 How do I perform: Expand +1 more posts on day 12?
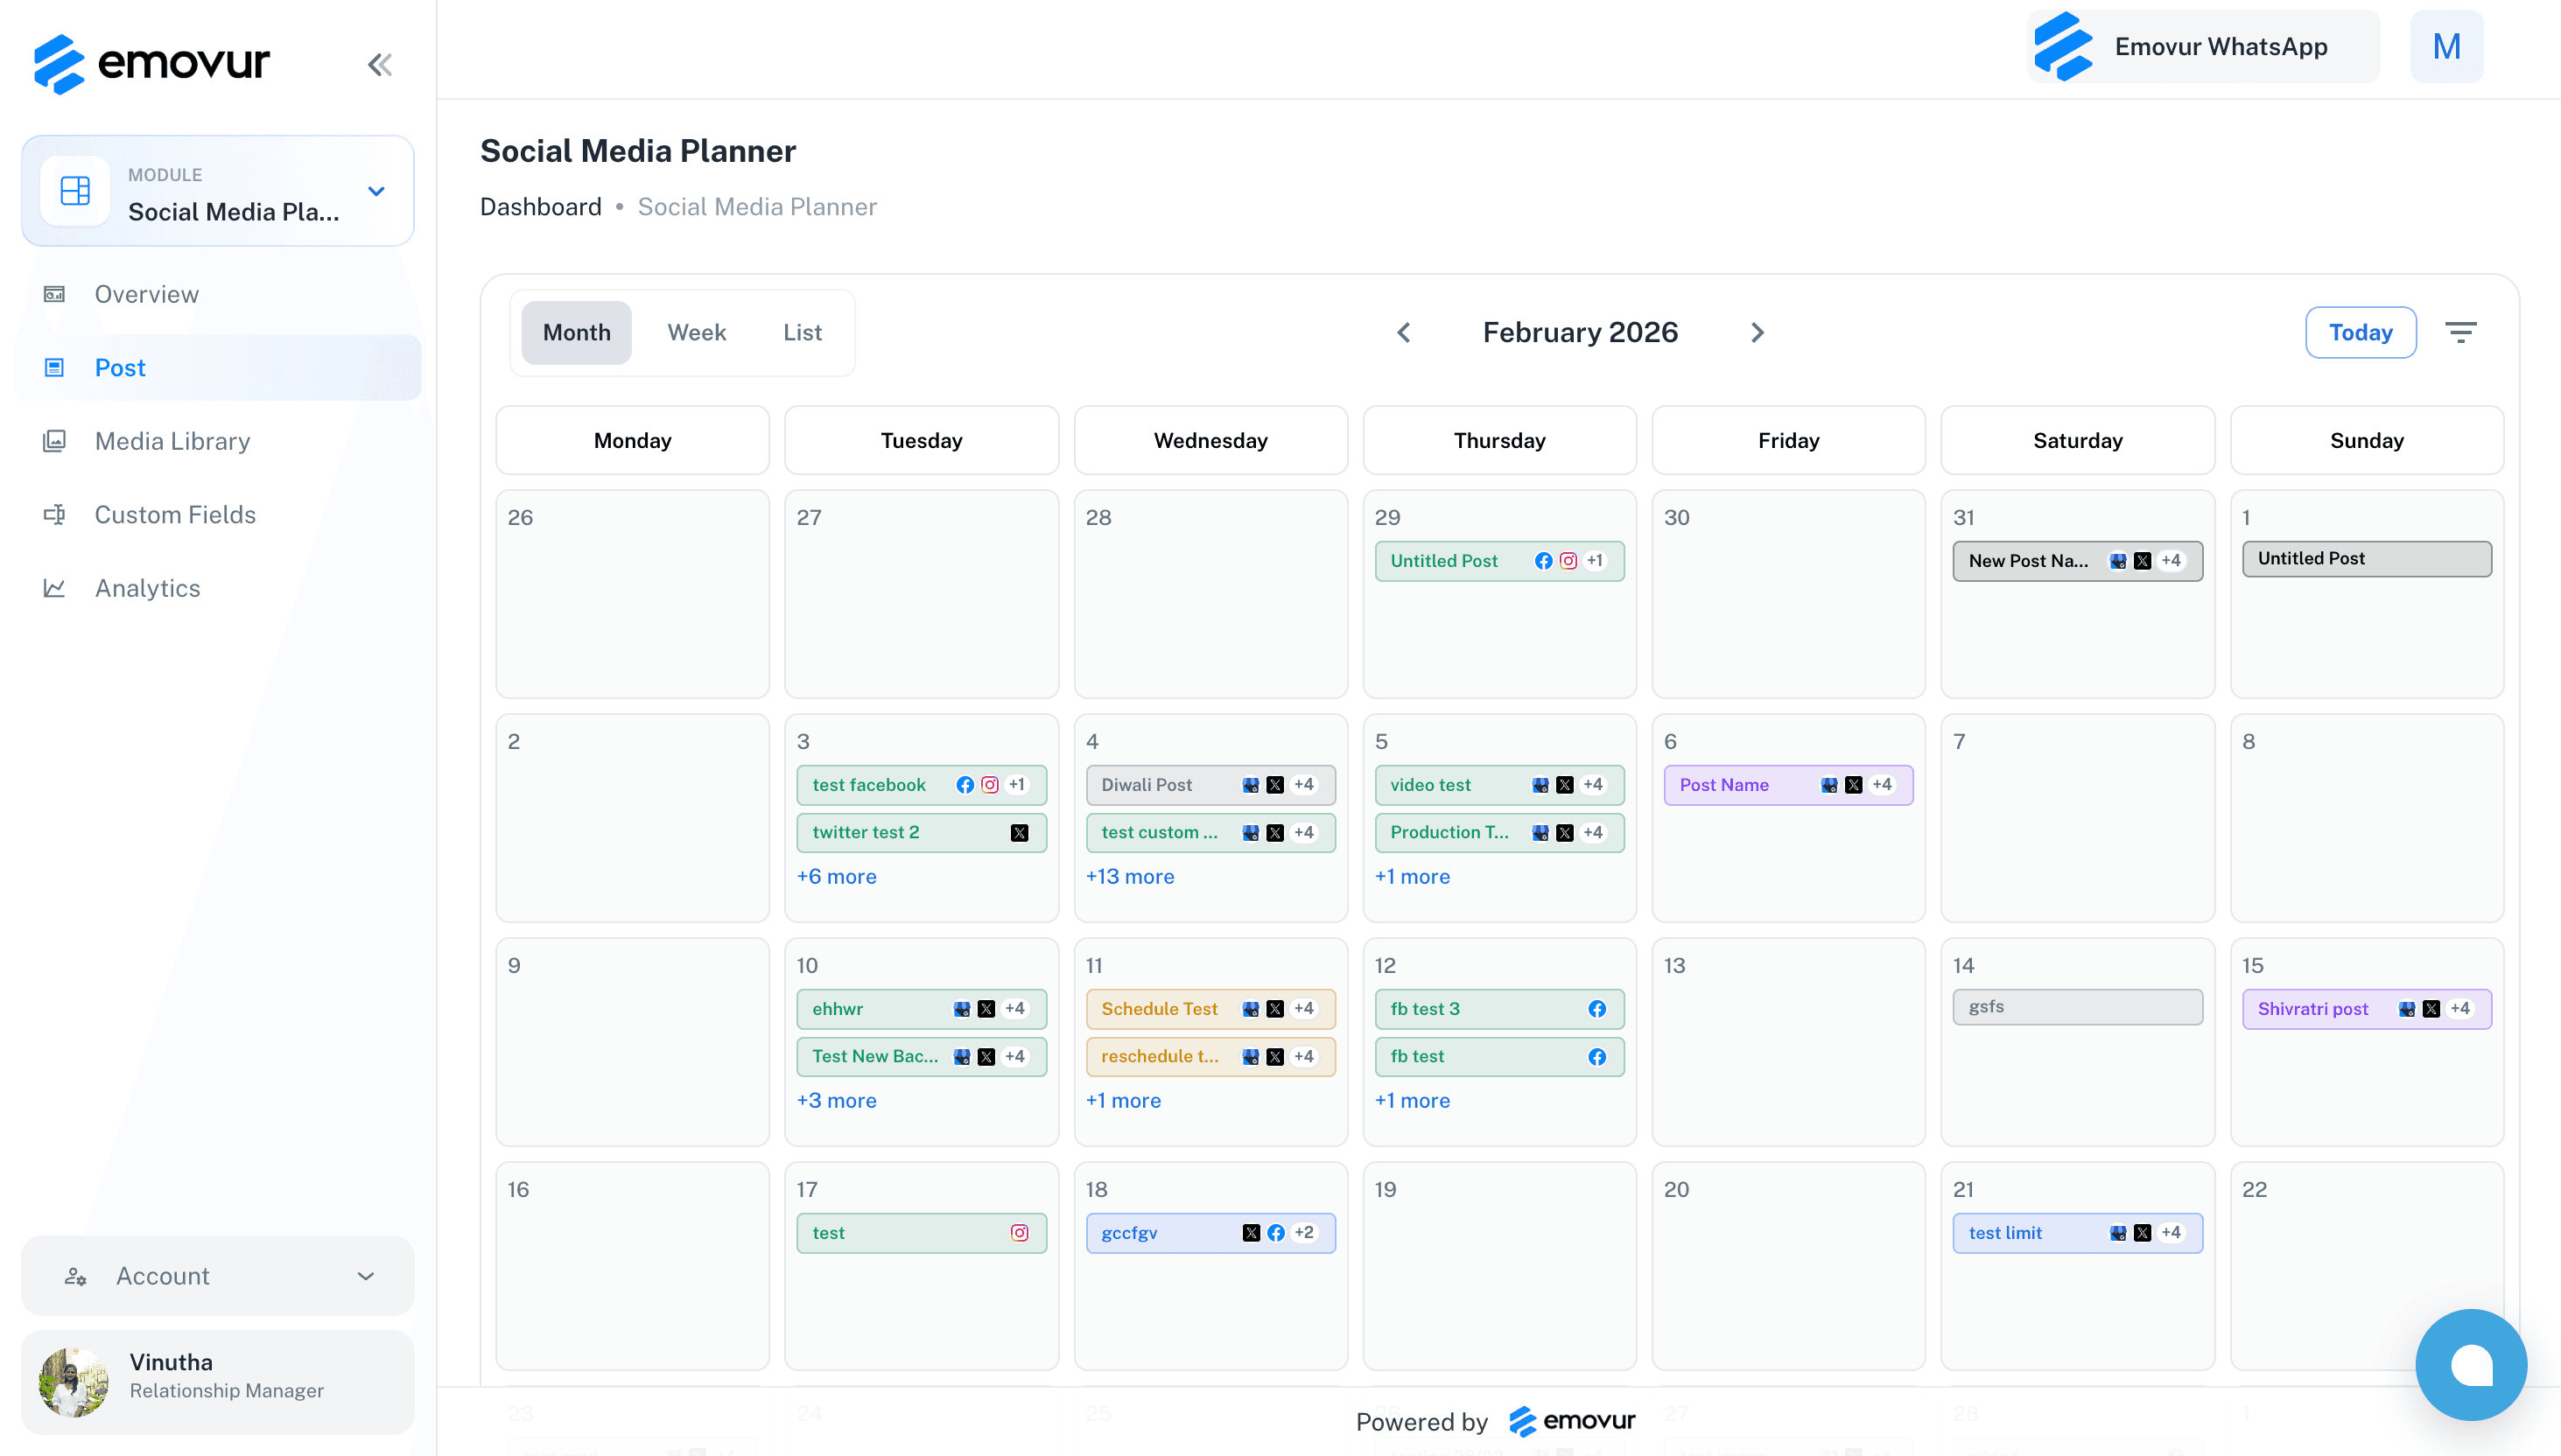(1412, 1100)
